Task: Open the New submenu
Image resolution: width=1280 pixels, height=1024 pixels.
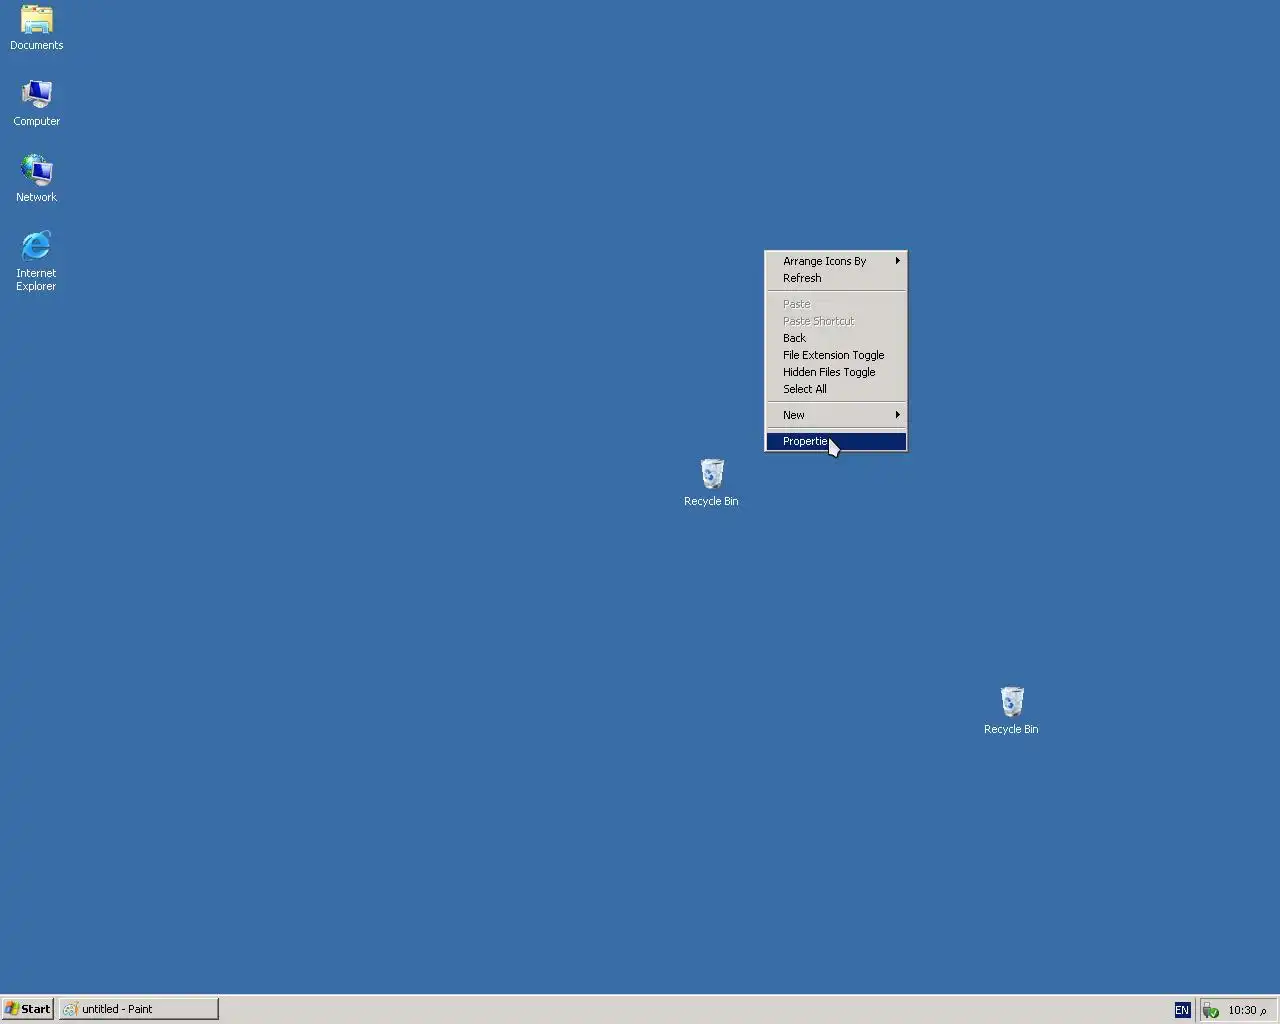Action: click(x=836, y=415)
